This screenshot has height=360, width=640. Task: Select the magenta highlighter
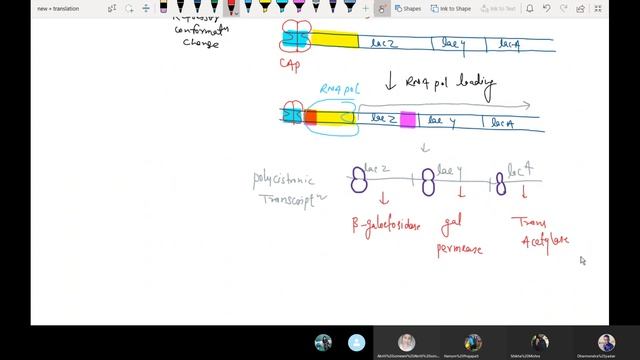[299, 7]
